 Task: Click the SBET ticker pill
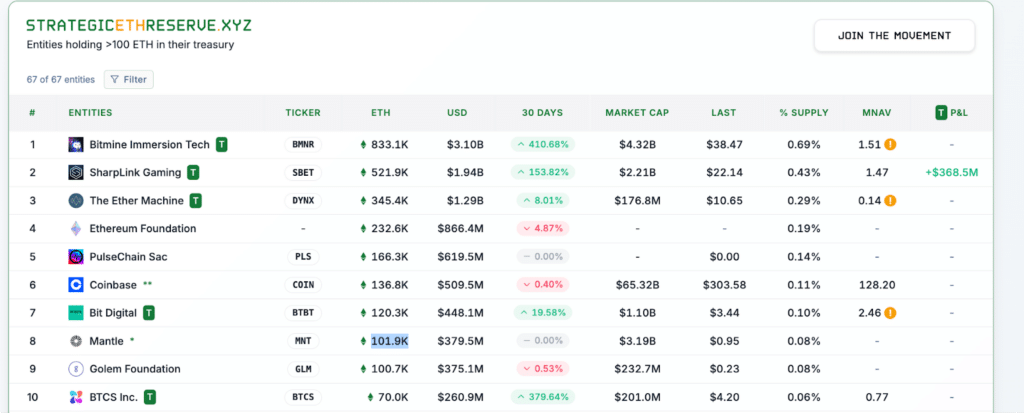[x=303, y=173]
